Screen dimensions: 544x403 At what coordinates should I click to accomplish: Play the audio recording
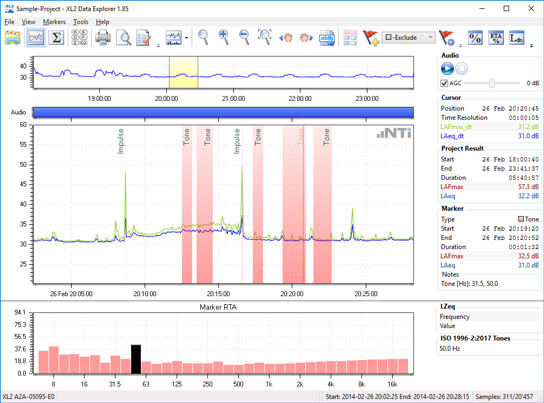point(447,68)
